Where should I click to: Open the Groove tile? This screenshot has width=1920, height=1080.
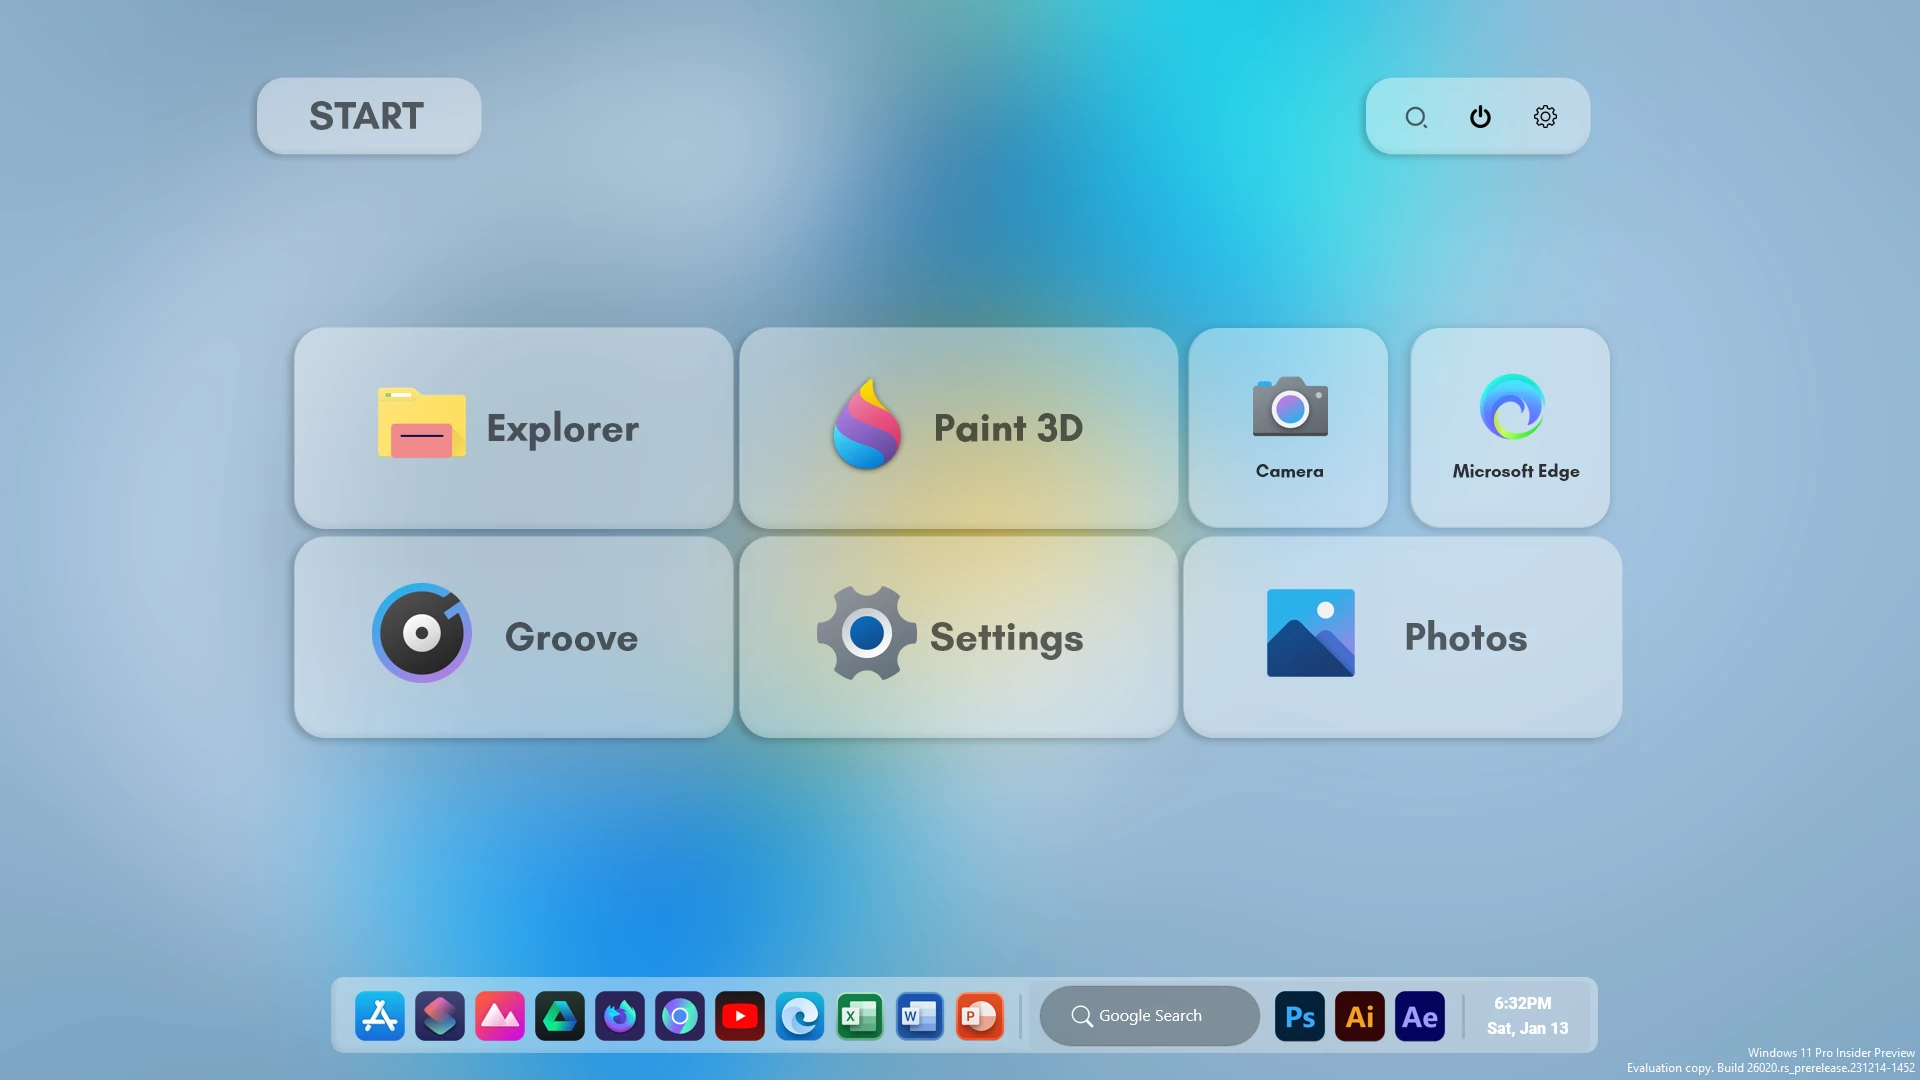[514, 637]
